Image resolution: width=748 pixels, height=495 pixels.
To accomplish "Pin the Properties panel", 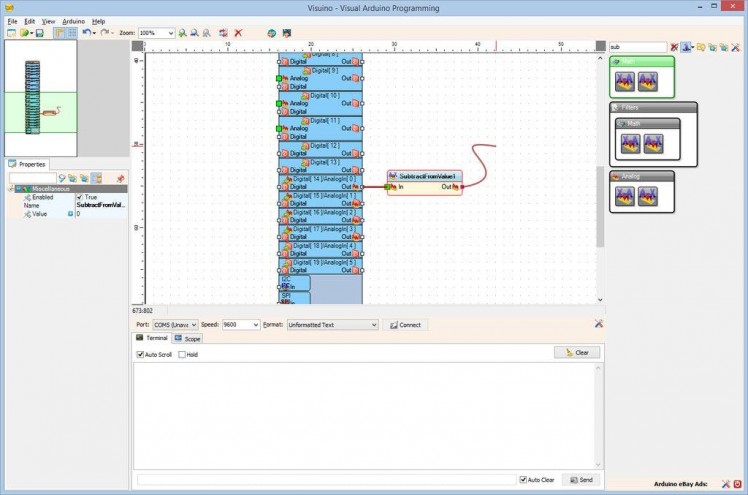I will [x=121, y=177].
